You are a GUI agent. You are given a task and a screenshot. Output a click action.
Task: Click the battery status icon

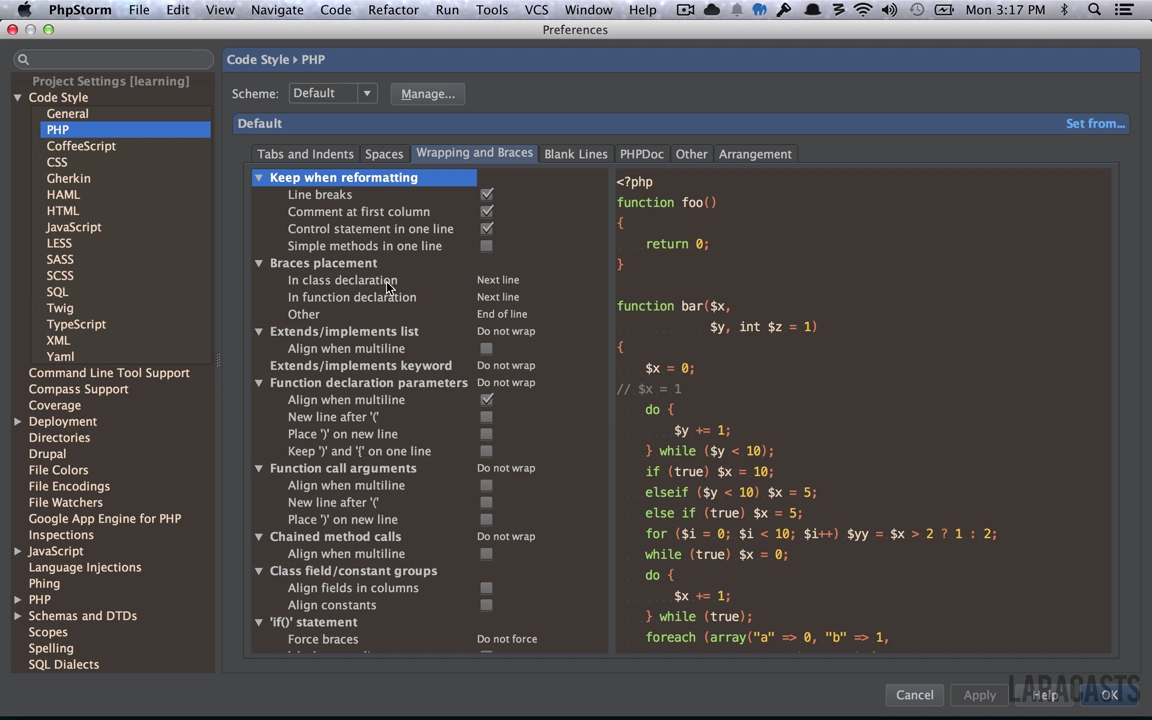(x=943, y=10)
